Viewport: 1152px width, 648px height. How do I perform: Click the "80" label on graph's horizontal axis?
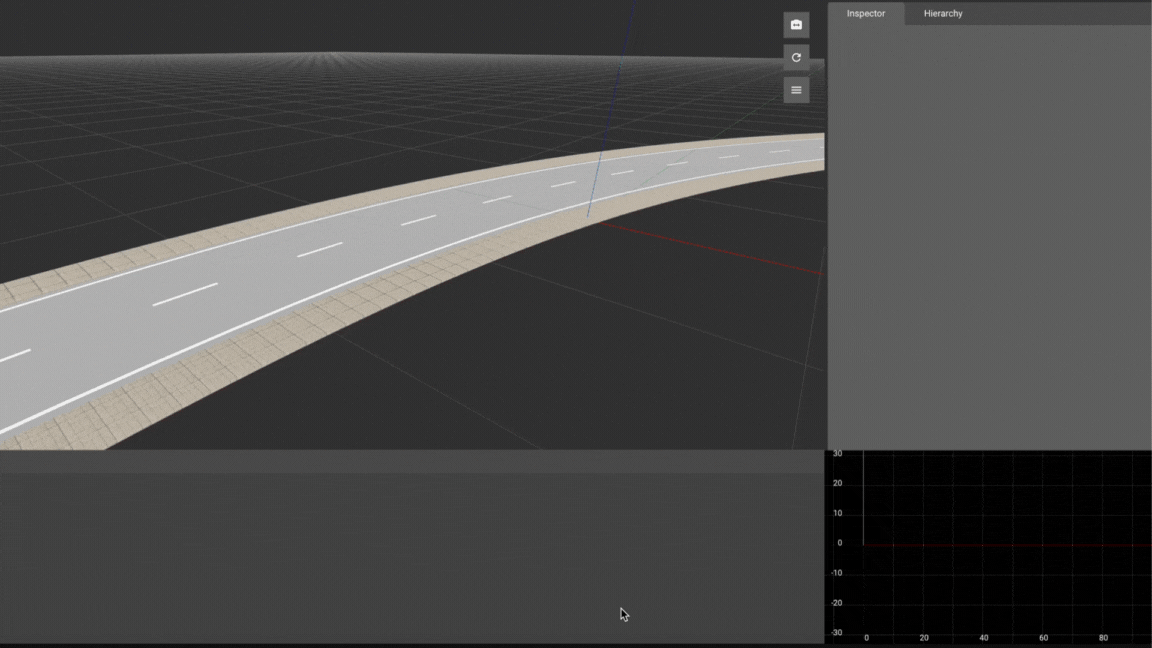tap(1103, 638)
